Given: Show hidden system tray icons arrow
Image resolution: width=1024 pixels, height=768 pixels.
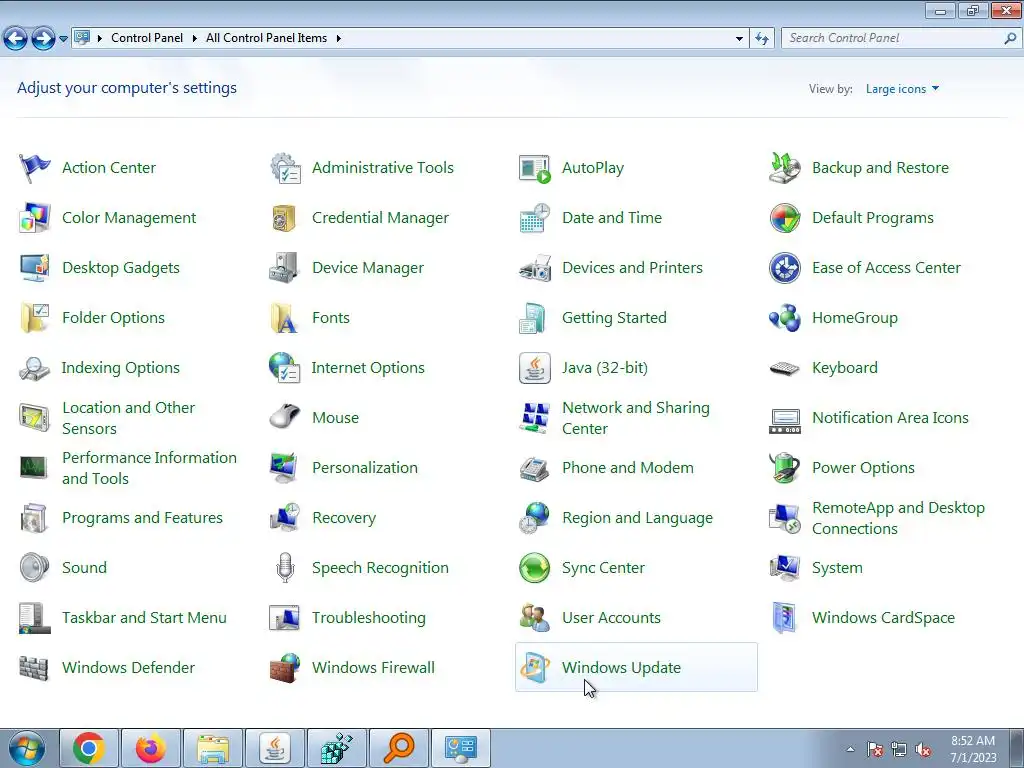Looking at the screenshot, I should [x=850, y=749].
